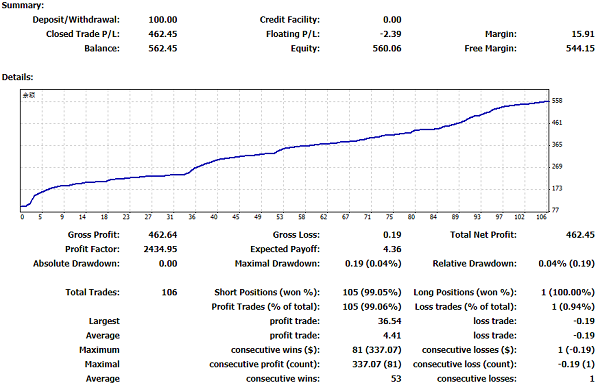
Task: Click the Maximal Drawdown value 0.19 (0.04%)
Action: [373, 264]
